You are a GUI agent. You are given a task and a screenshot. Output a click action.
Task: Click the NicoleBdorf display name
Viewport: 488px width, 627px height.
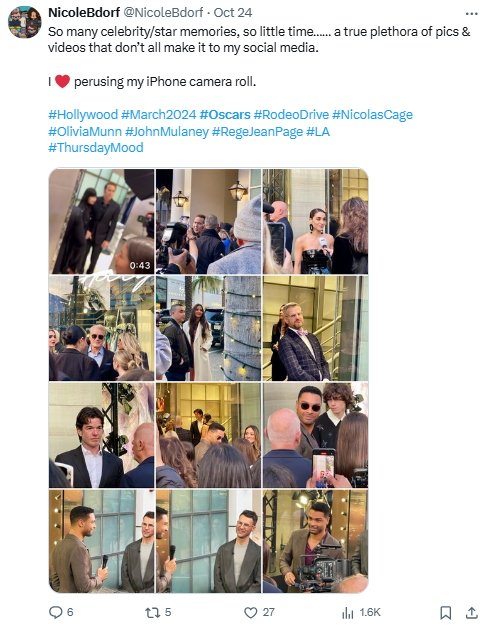(84, 12)
